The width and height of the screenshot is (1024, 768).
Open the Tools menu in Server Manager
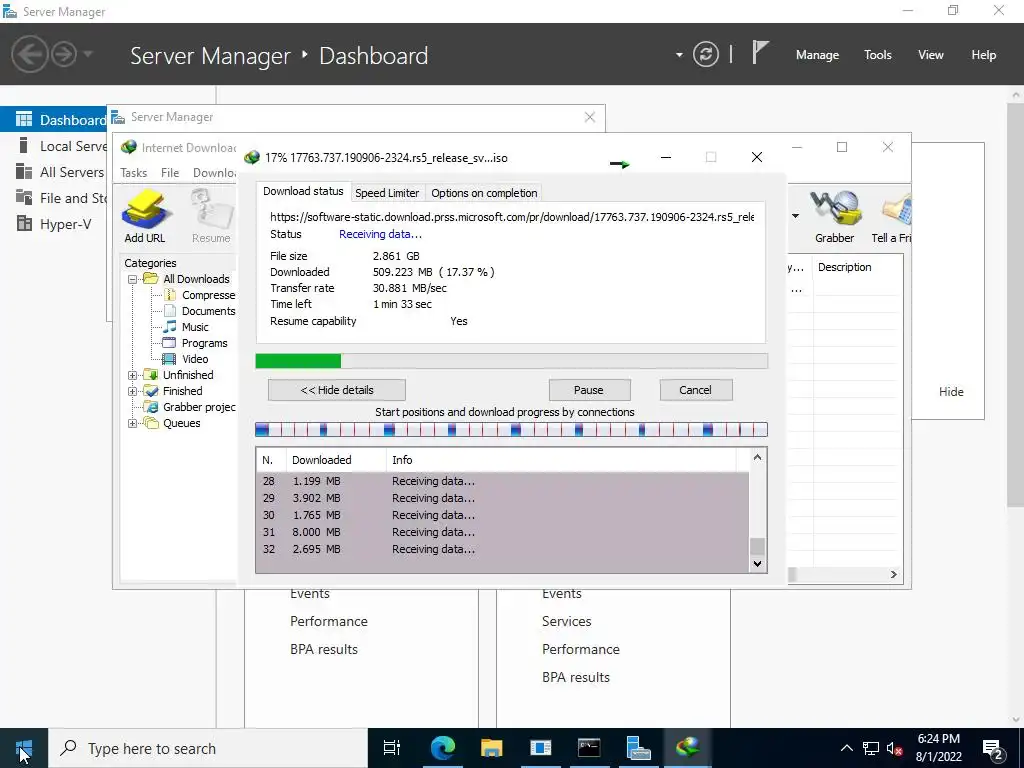[x=878, y=55]
